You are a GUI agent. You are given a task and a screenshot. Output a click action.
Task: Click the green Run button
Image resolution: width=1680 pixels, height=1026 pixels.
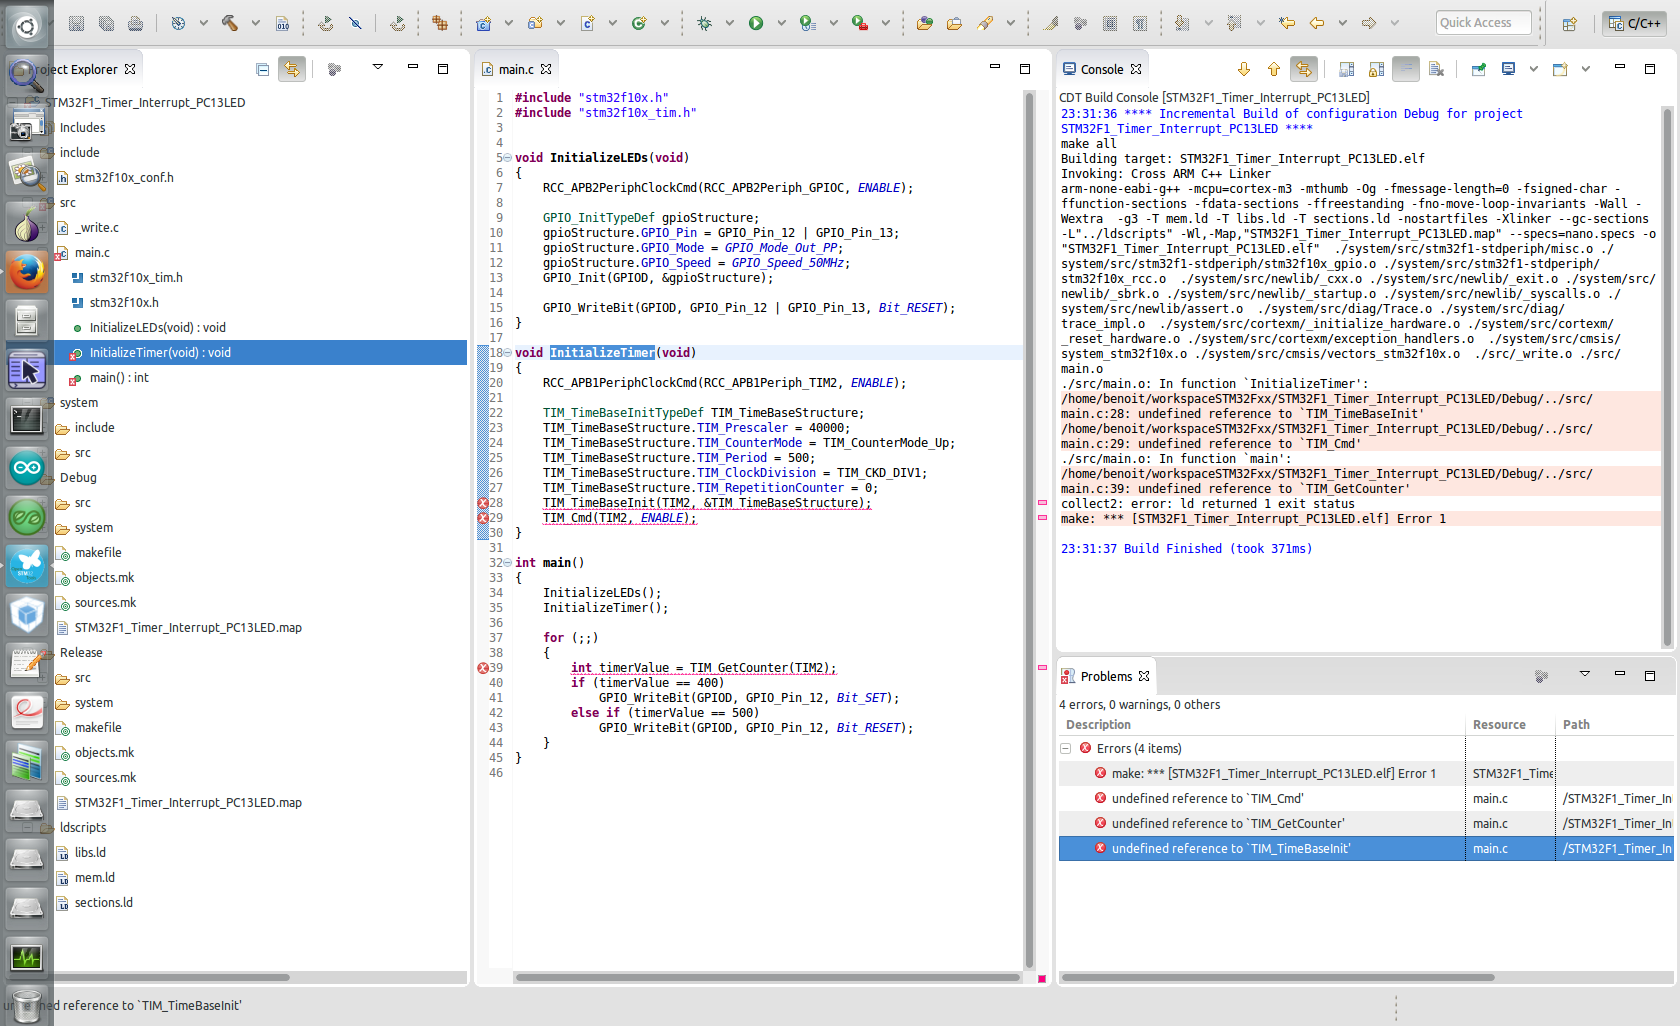tap(756, 23)
